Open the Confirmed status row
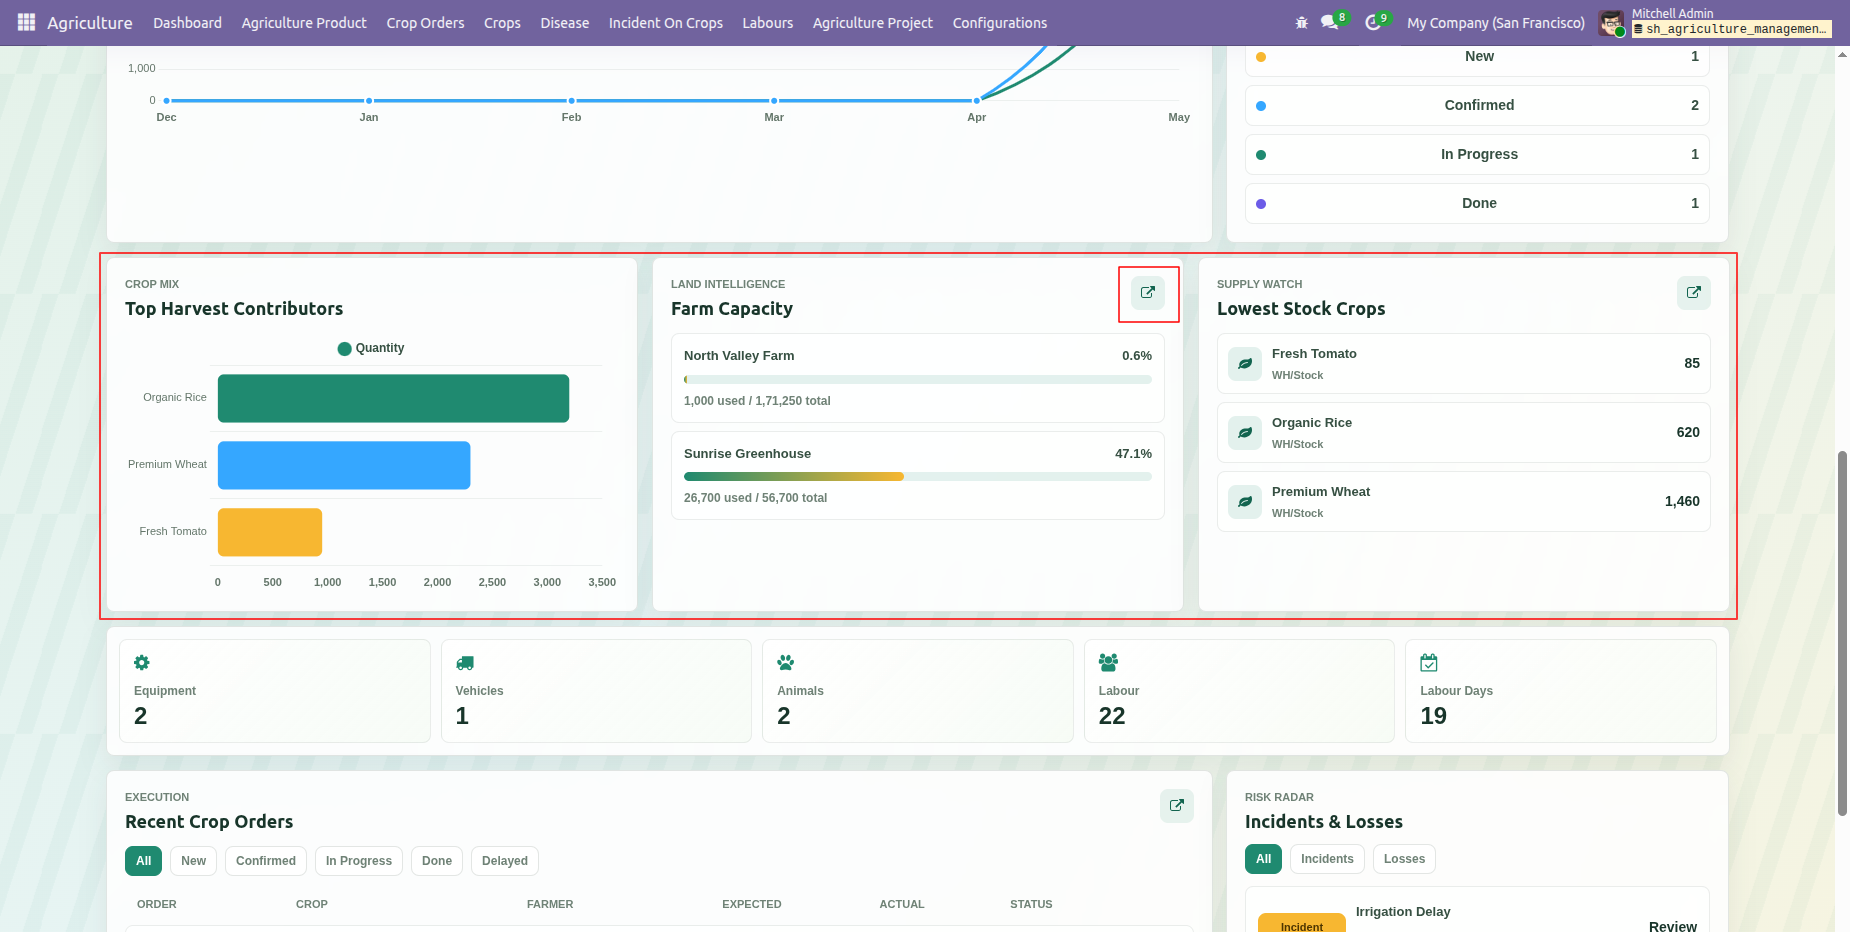Viewport: 1850px width, 932px height. pyautogui.click(x=1477, y=105)
